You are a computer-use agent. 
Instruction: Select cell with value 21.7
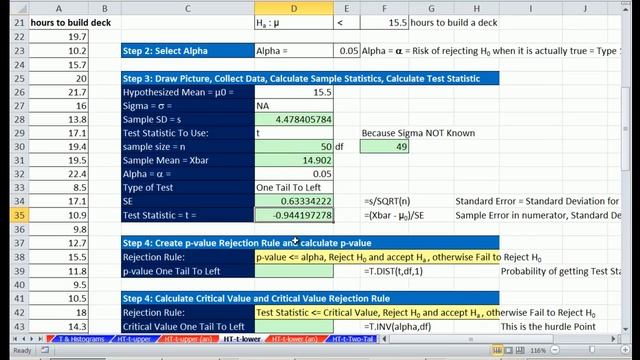coord(59,92)
